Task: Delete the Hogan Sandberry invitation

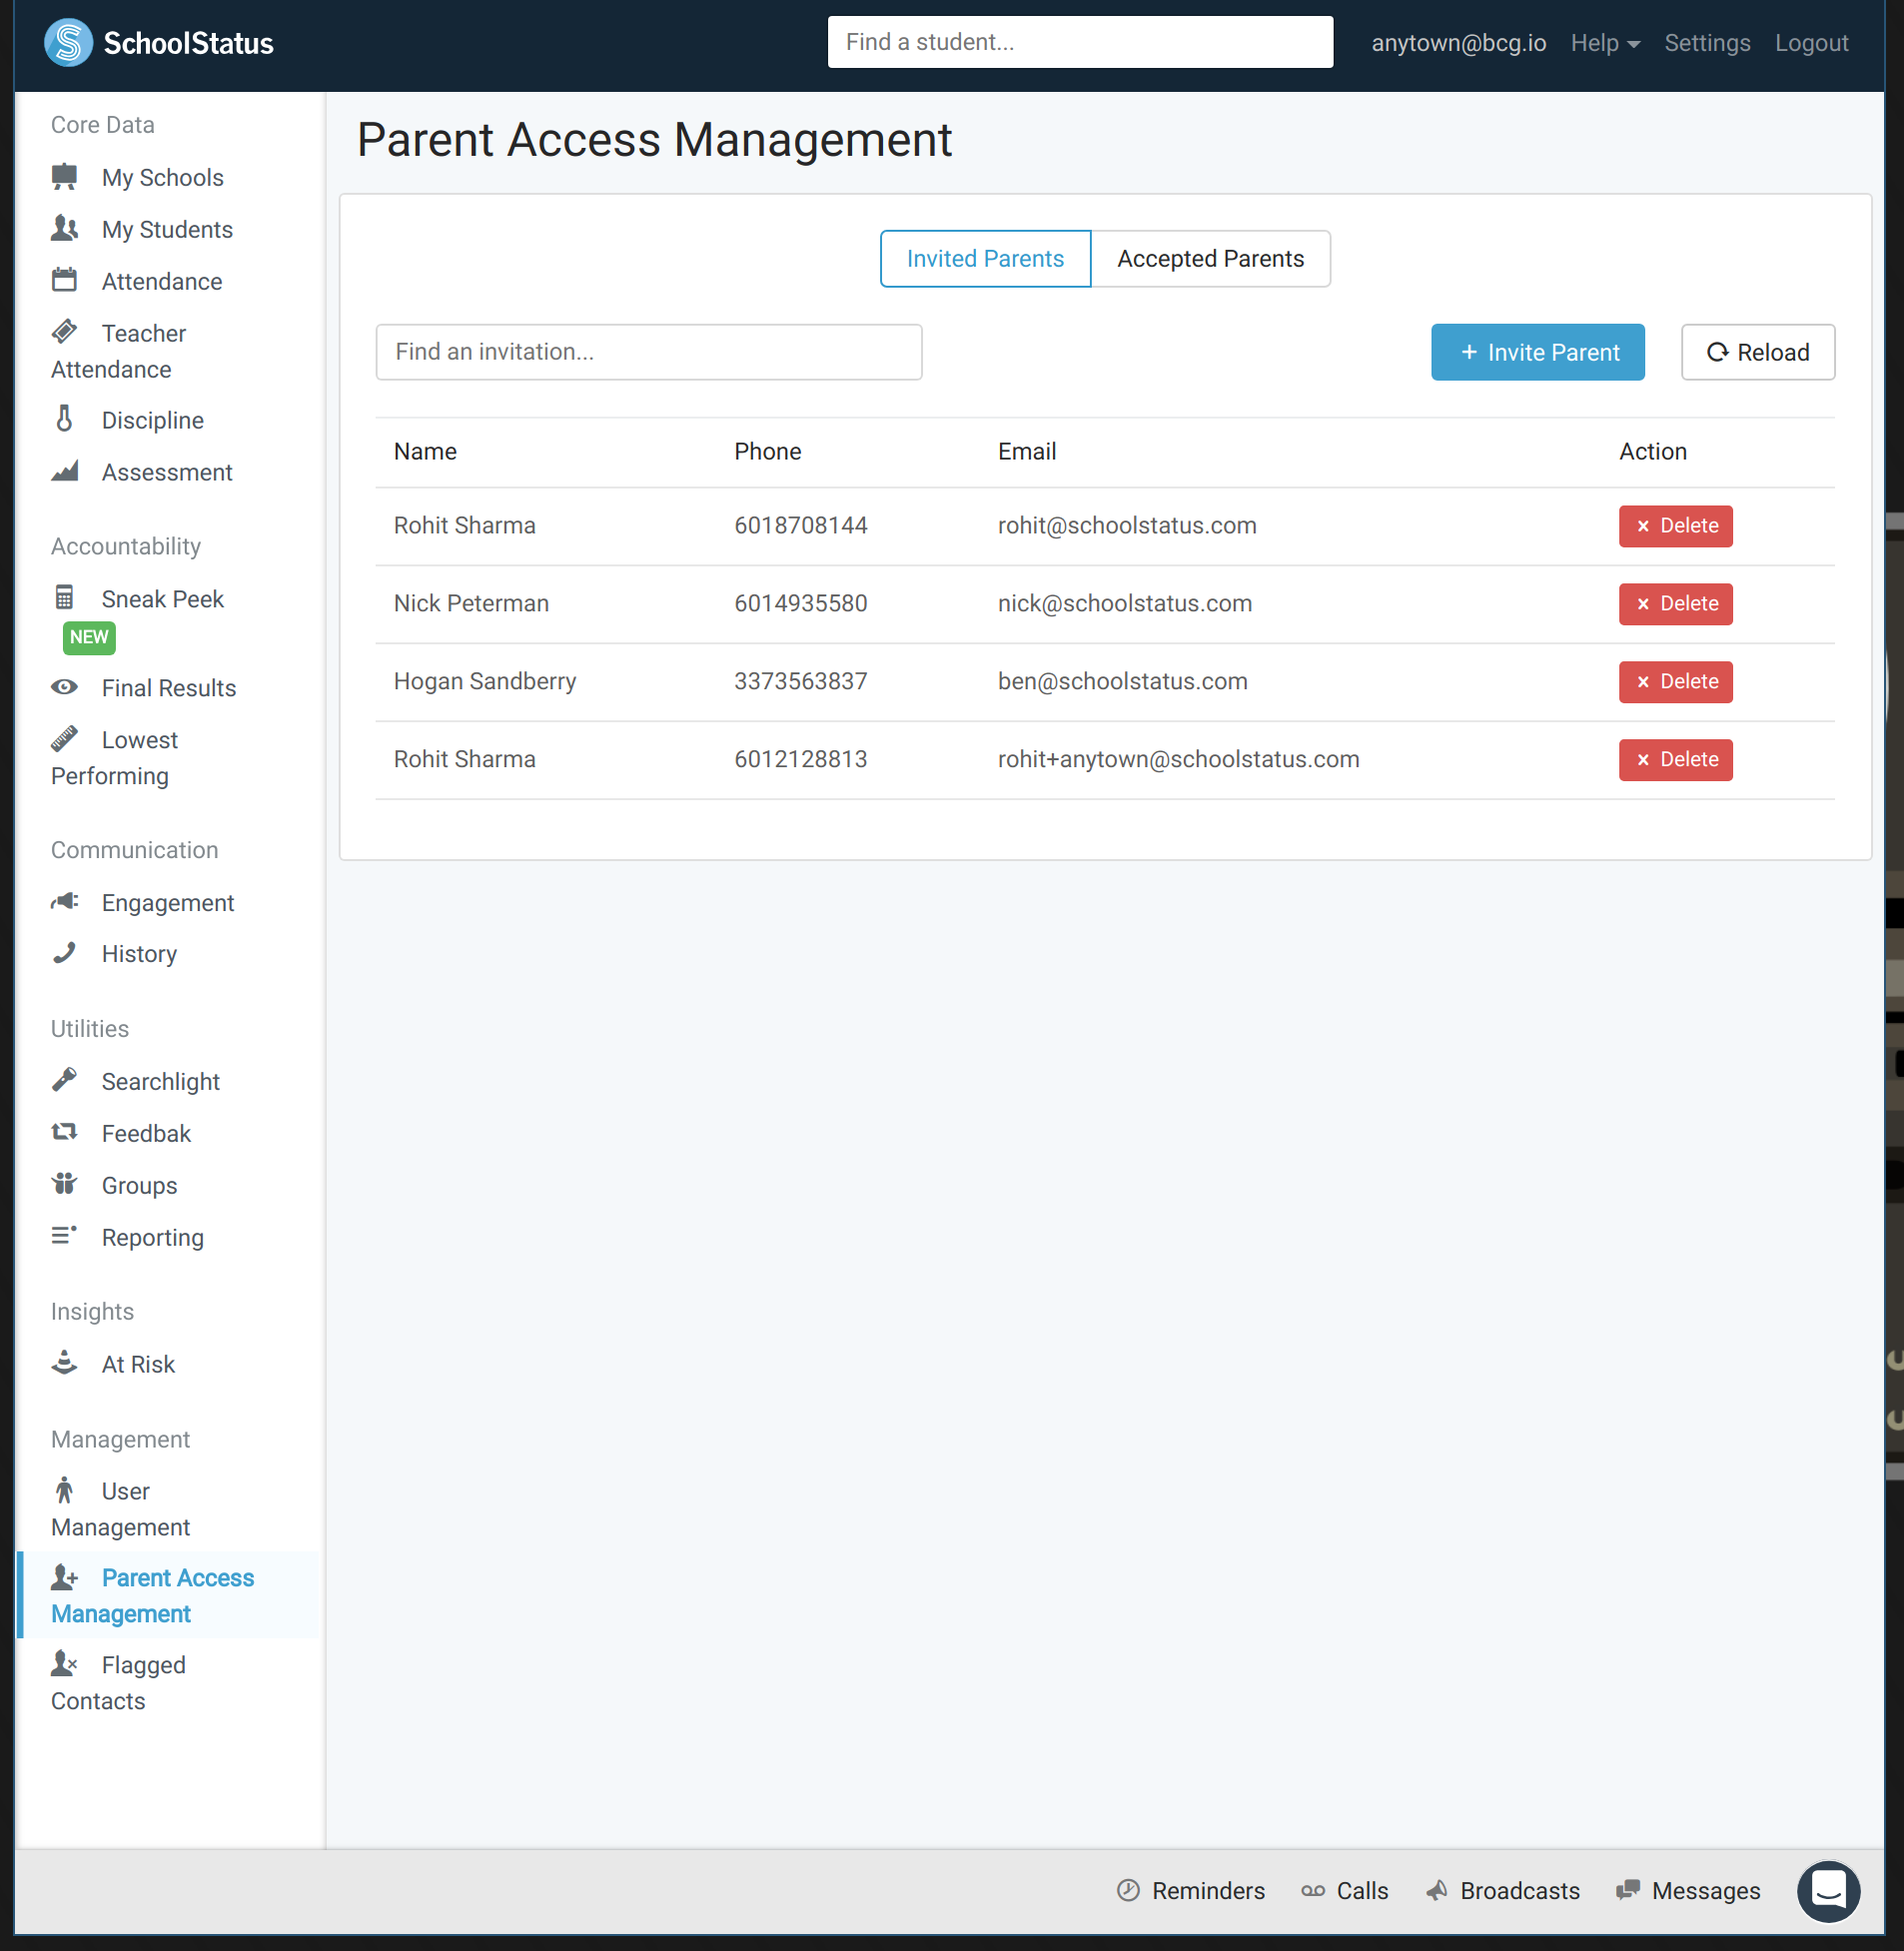Action: pos(1675,682)
